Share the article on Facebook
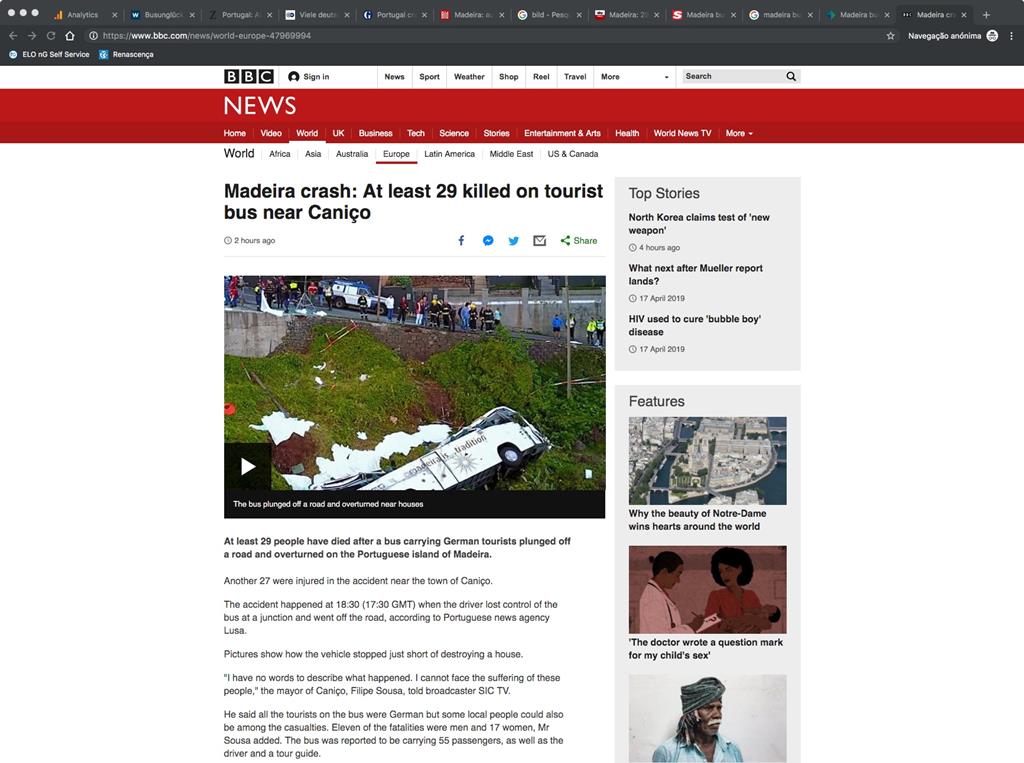The height and width of the screenshot is (763, 1024). tap(461, 240)
